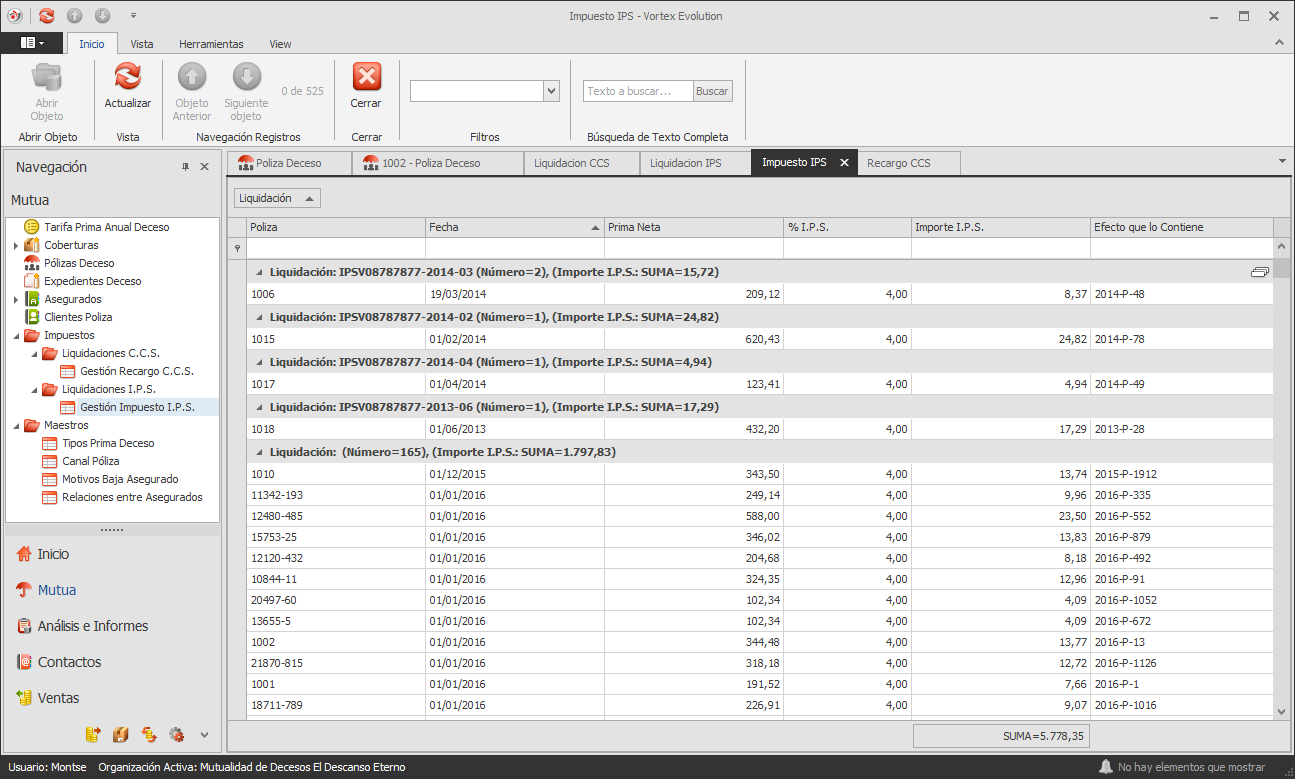Open Canal Póliza under Maestros
The height and width of the screenshot is (779, 1295).
pos(90,461)
